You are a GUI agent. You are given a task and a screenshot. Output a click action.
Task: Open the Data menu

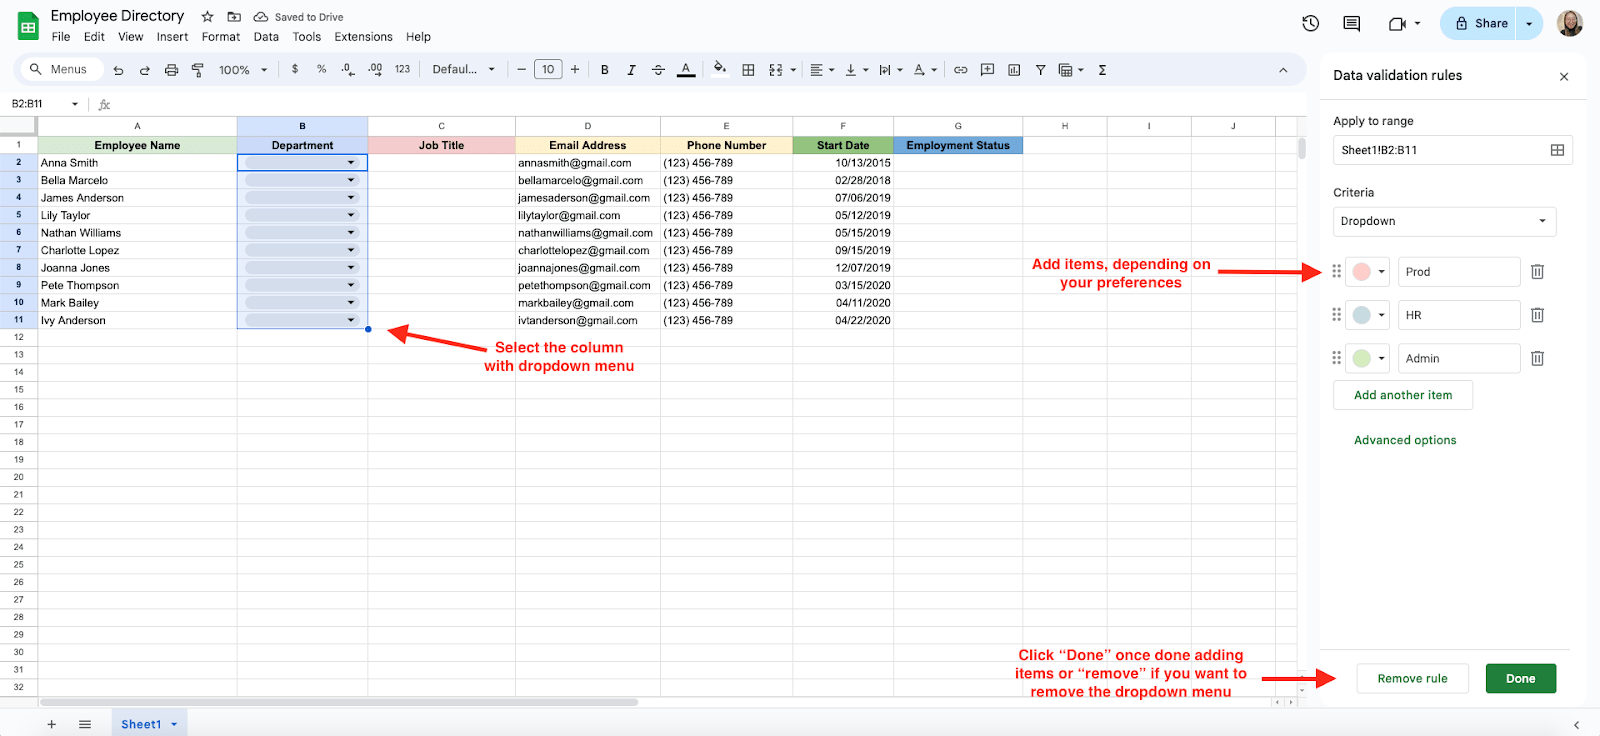[x=266, y=37]
